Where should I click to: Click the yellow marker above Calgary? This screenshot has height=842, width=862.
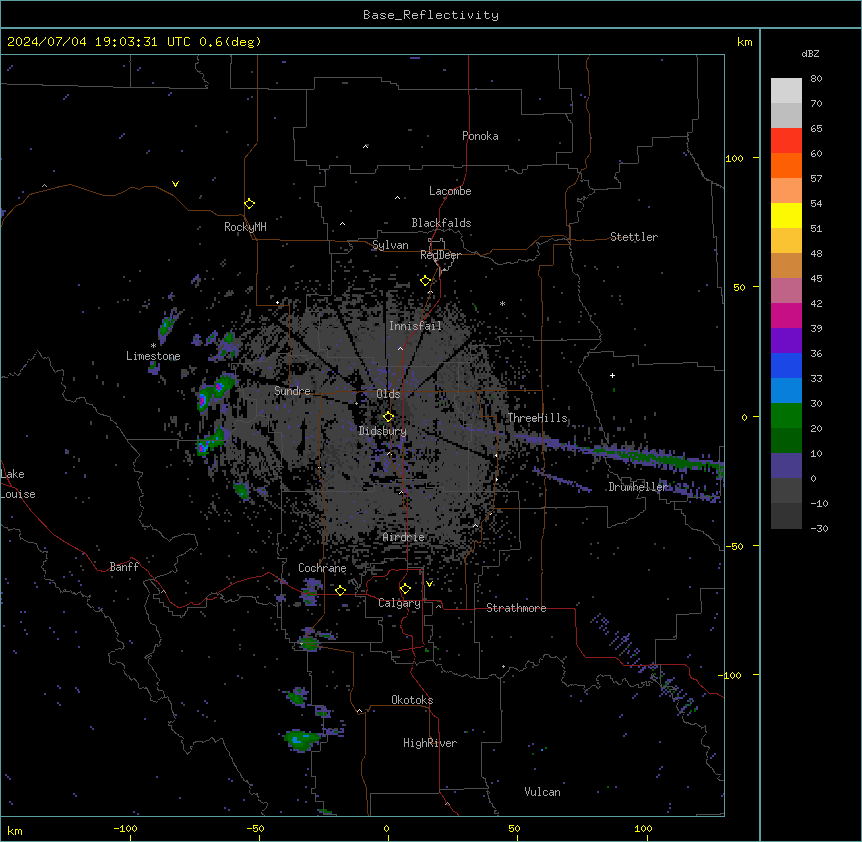(x=405, y=589)
